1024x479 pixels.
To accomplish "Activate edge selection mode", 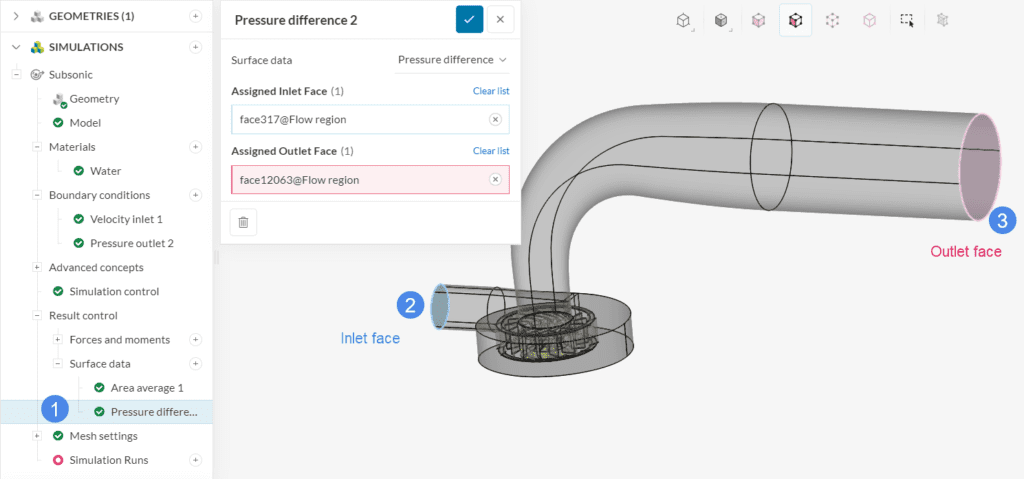I will pos(869,20).
